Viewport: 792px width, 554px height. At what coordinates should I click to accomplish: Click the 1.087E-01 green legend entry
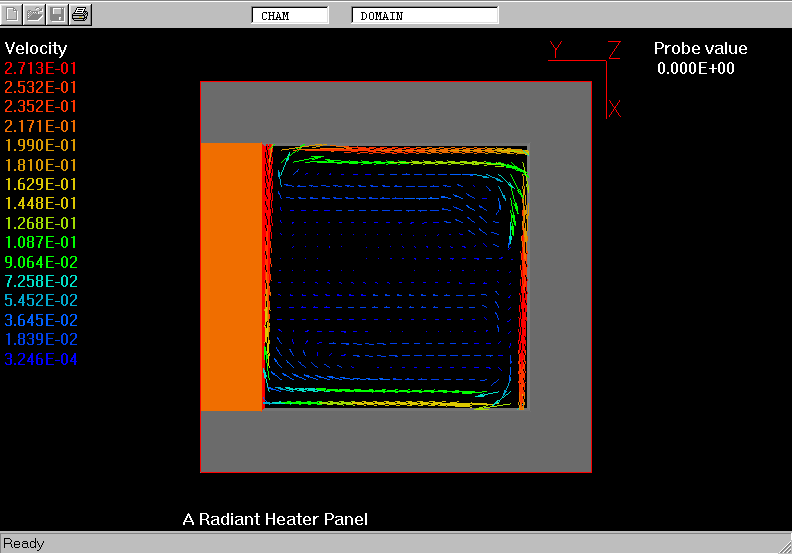pos(41,243)
